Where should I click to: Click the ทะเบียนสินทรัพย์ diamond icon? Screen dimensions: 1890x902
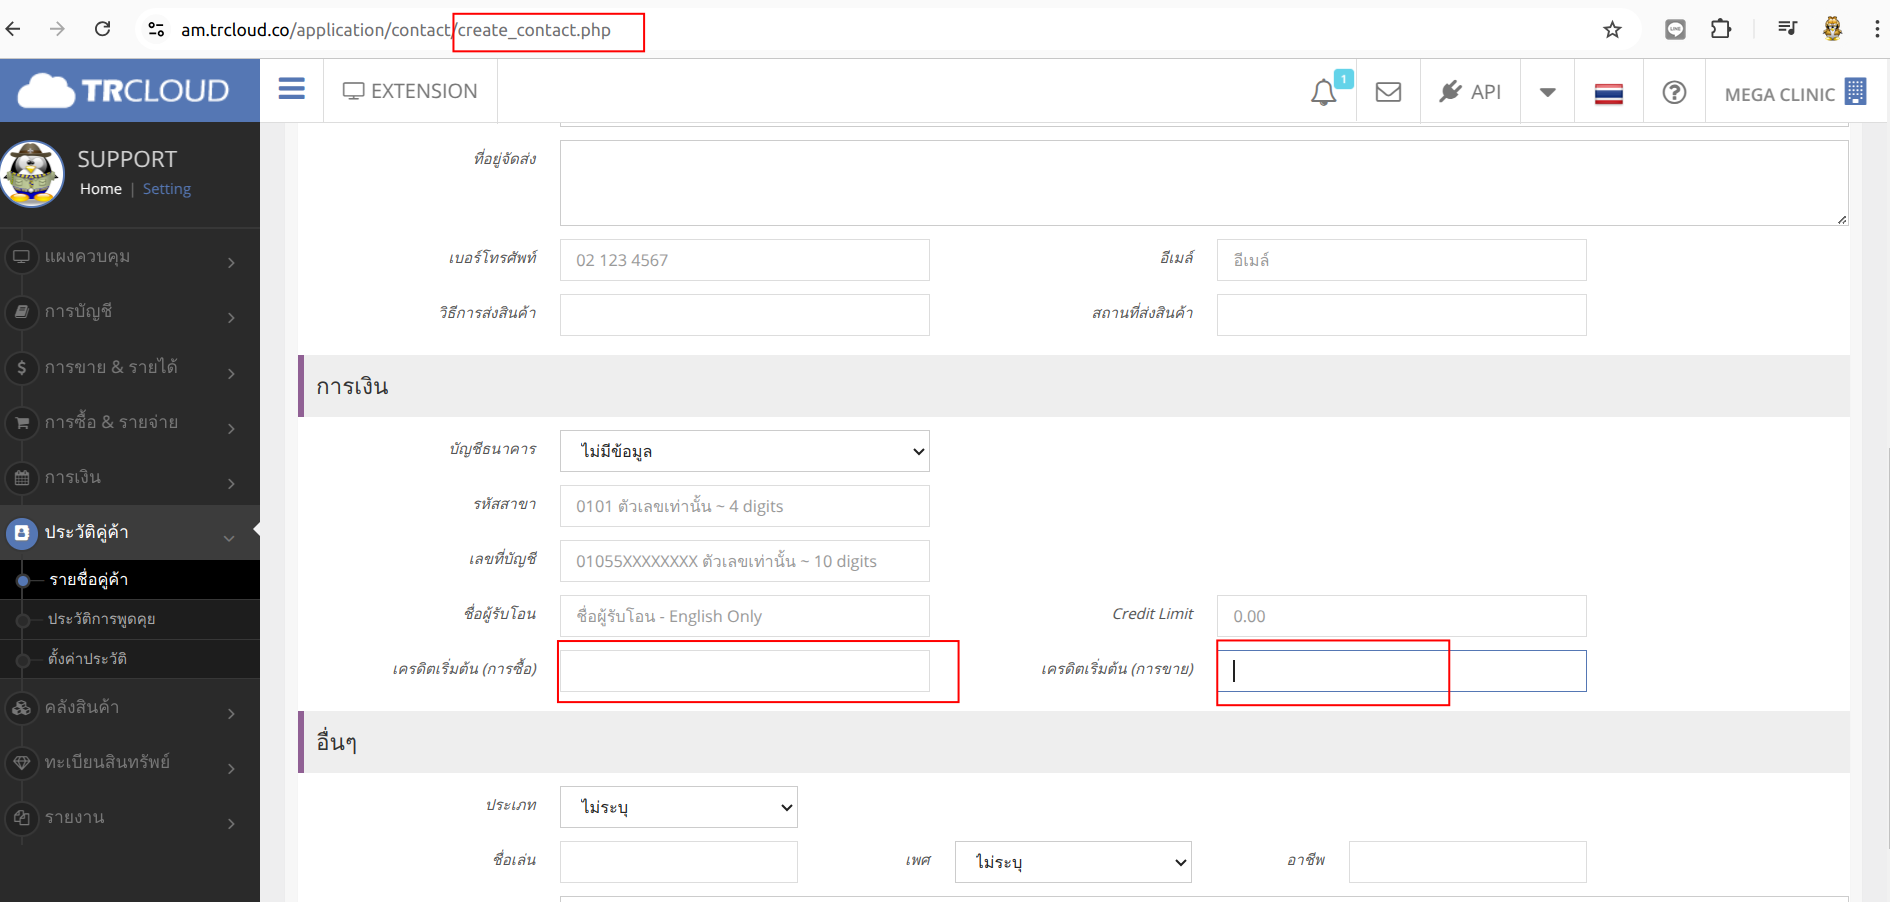click(x=21, y=763)
